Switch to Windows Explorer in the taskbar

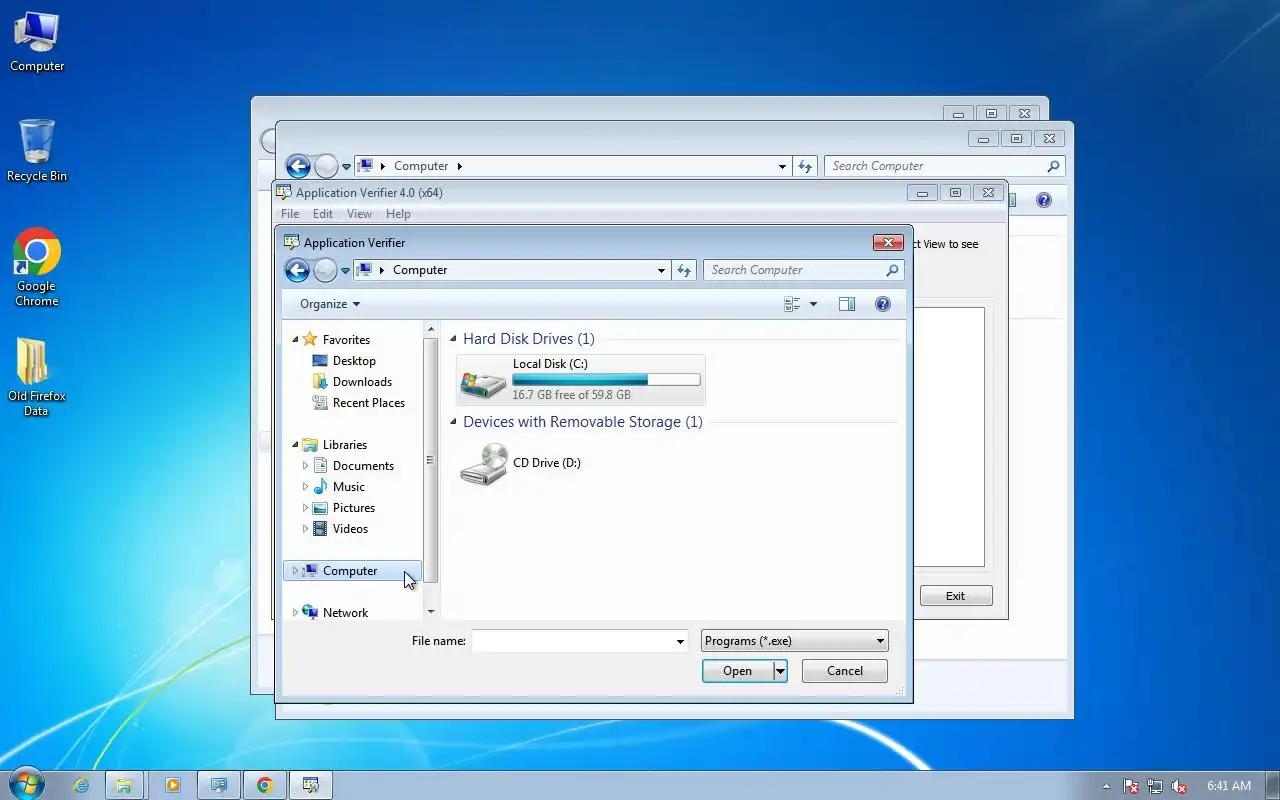124,786
